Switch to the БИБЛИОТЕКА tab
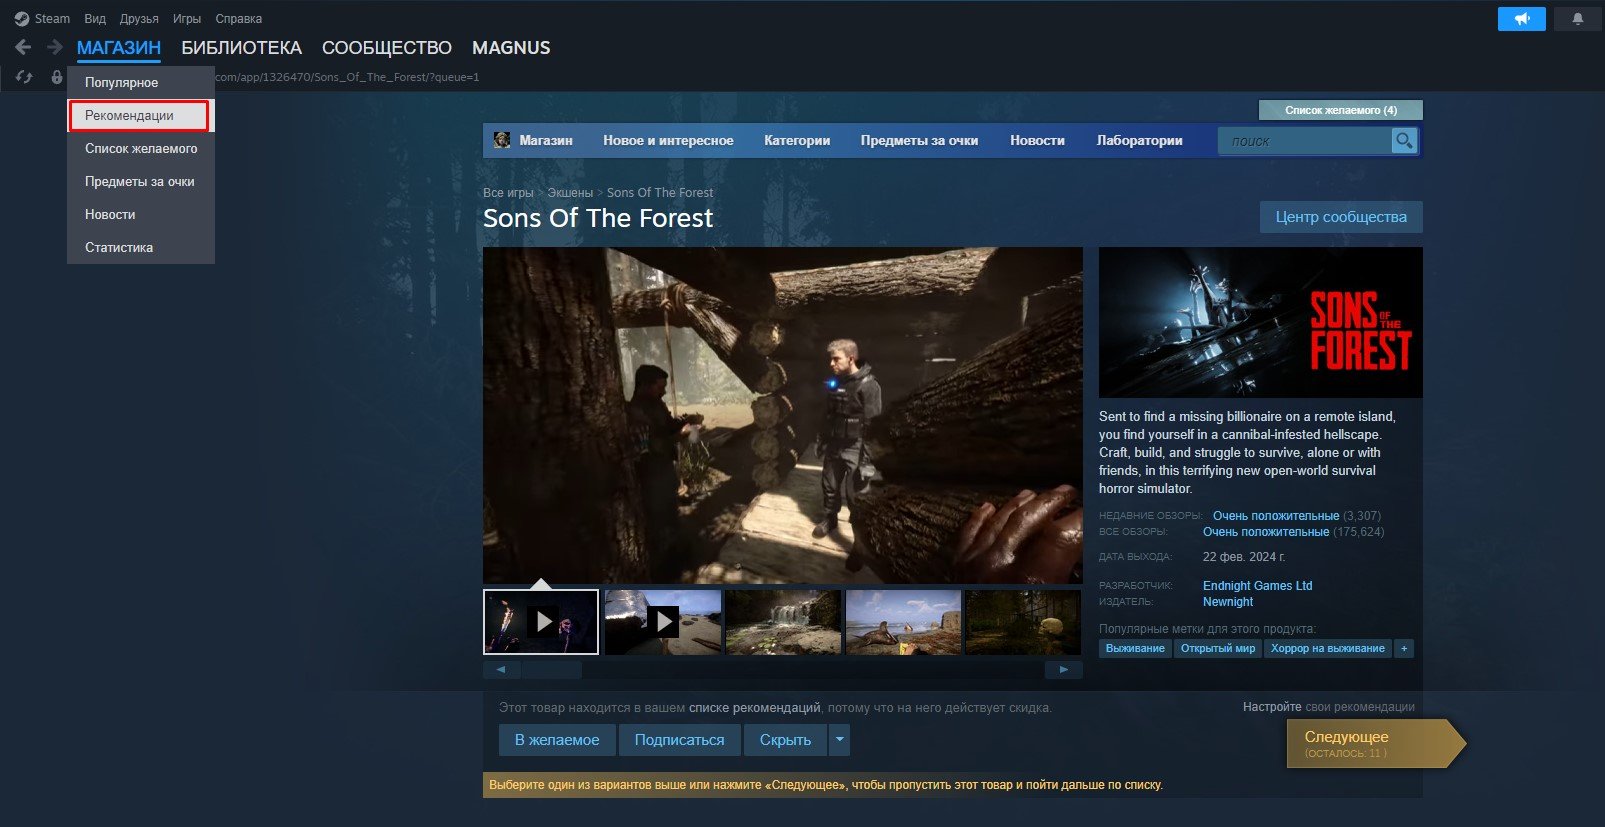Viewport: 1605px width, 827px height. point(241,47)
